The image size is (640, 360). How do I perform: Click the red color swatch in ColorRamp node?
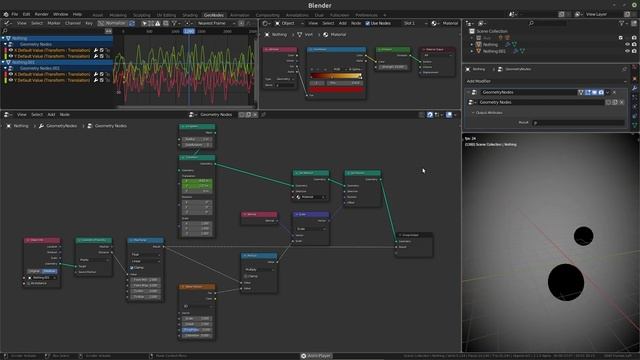pos(336,89)
